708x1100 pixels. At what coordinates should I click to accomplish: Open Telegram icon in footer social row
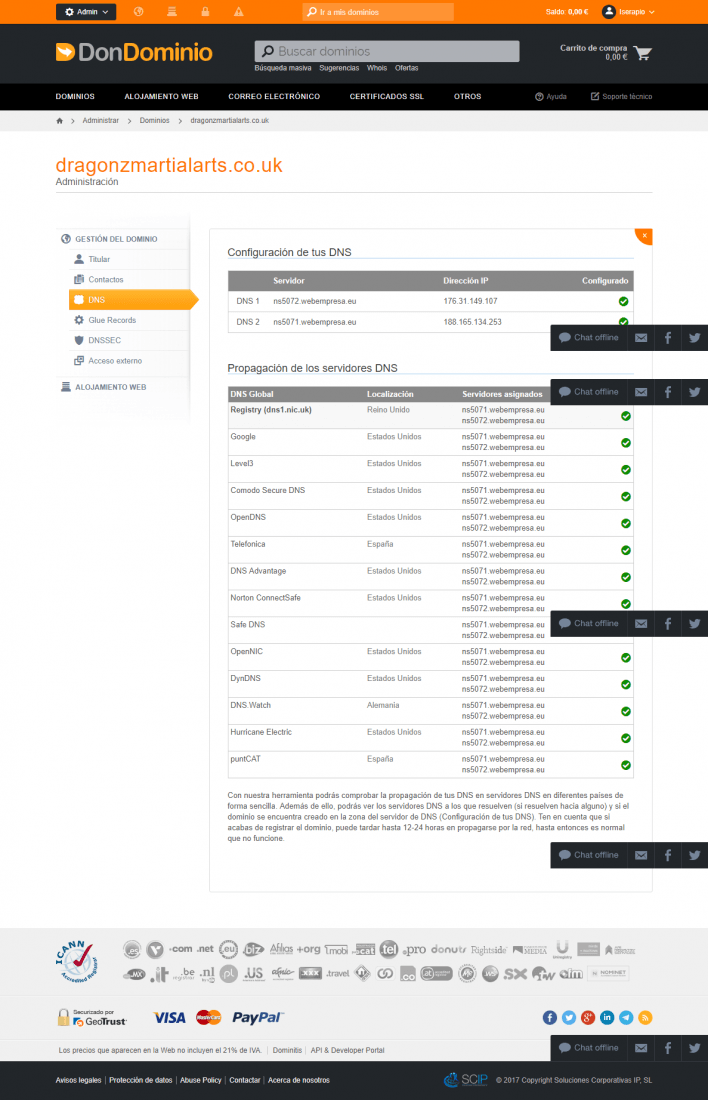click(626, 1018)
